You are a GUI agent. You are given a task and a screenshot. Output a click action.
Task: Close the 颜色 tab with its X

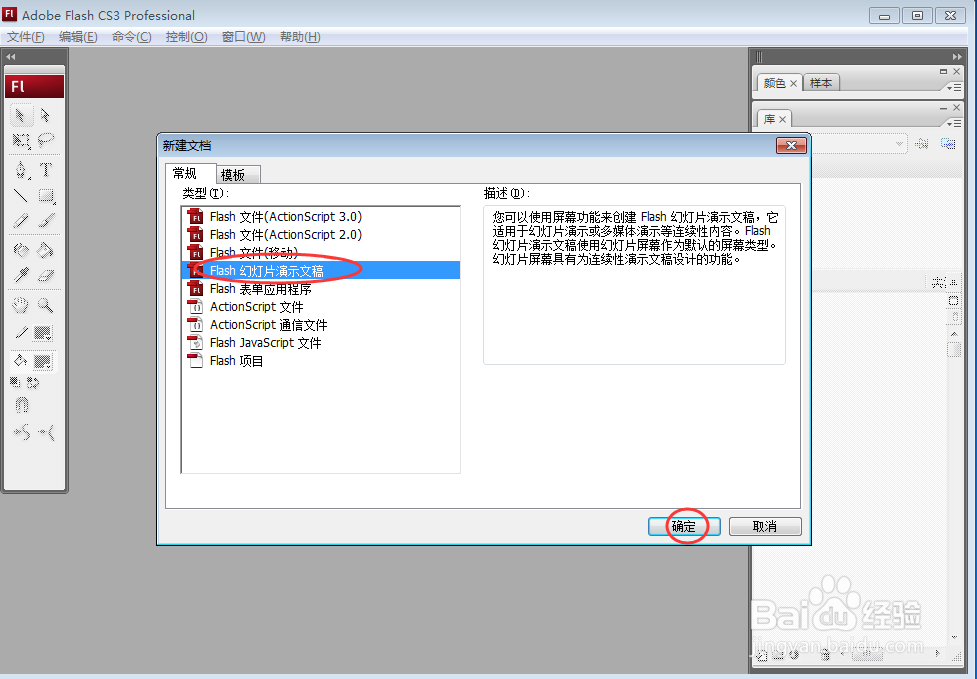(x=793, y=83)
